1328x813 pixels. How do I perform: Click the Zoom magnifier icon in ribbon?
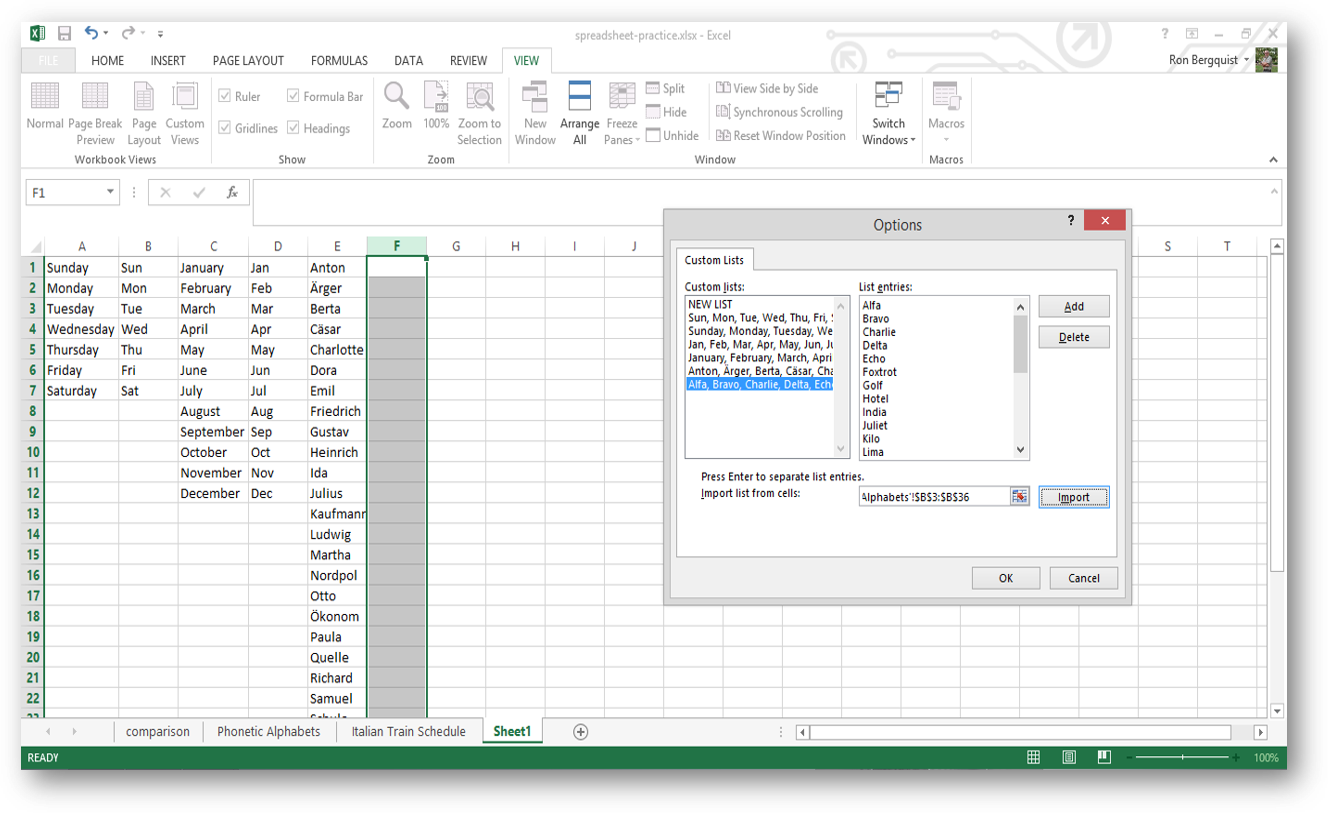[x=397, y=97]
